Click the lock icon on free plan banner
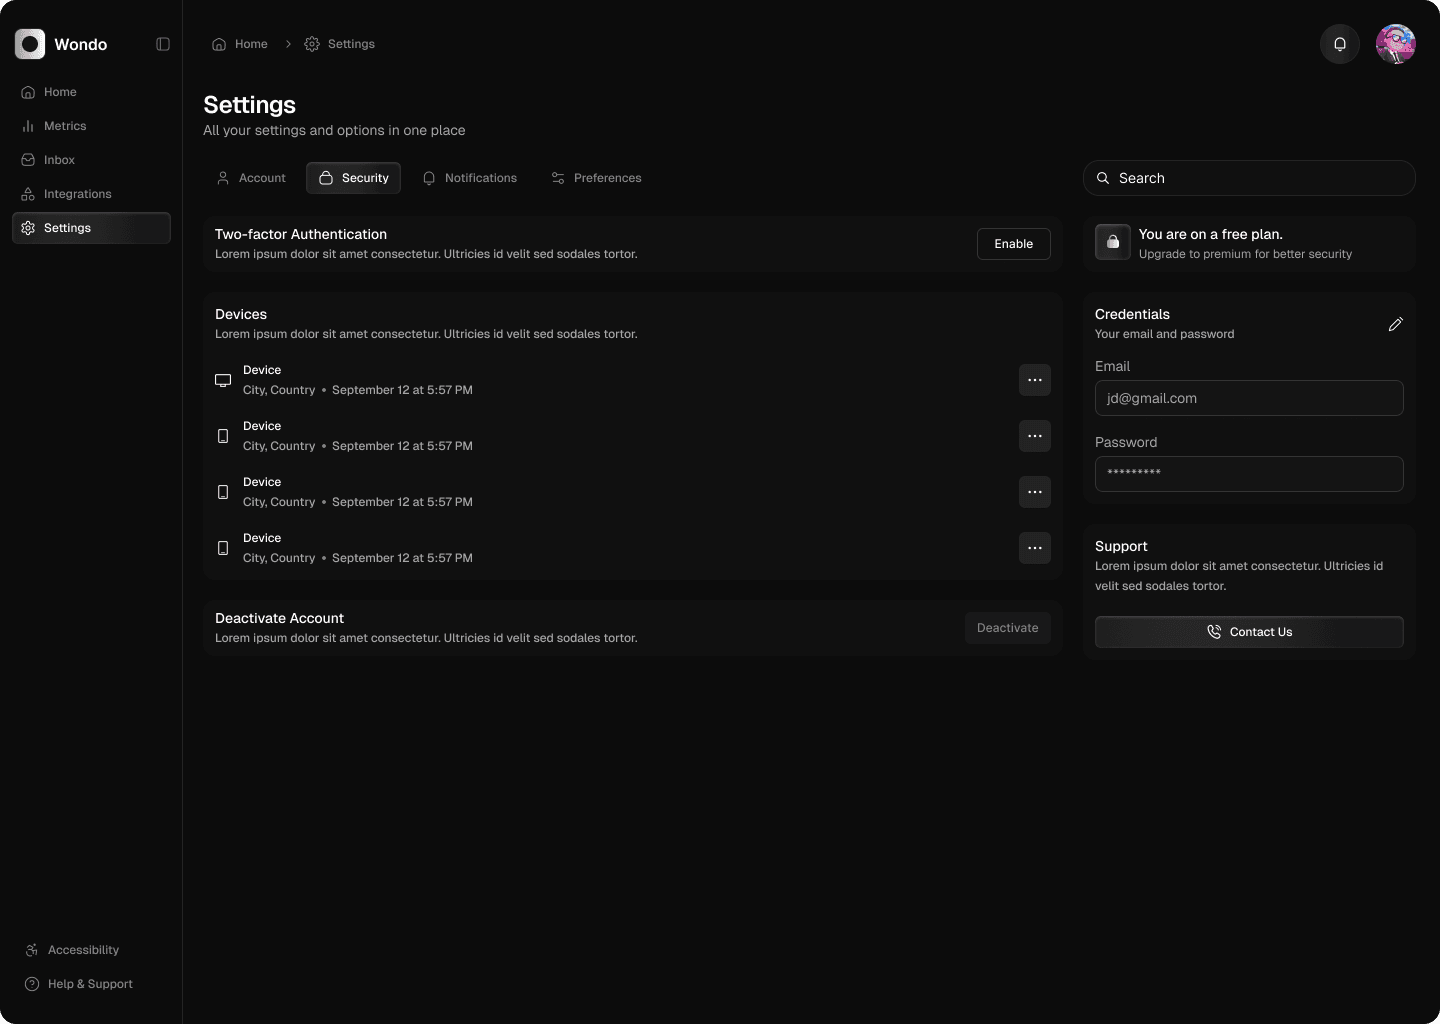1440x1024 pixels. pos(1112,242)
